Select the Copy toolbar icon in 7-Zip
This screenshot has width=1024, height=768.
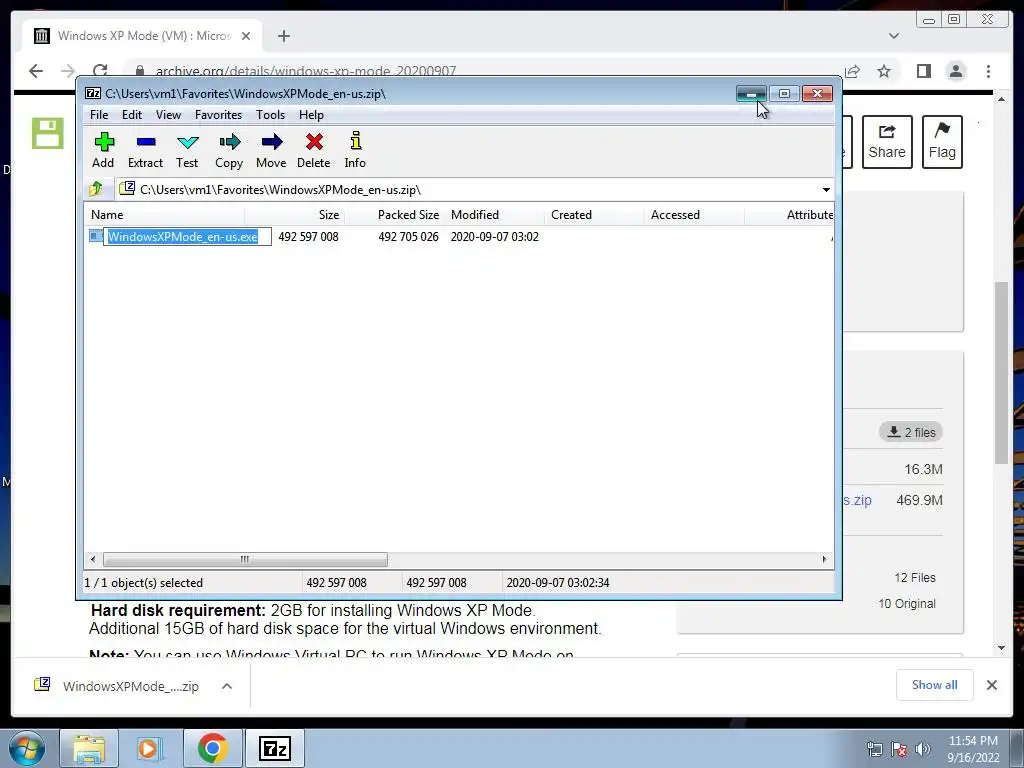click(x=229, y=150)
